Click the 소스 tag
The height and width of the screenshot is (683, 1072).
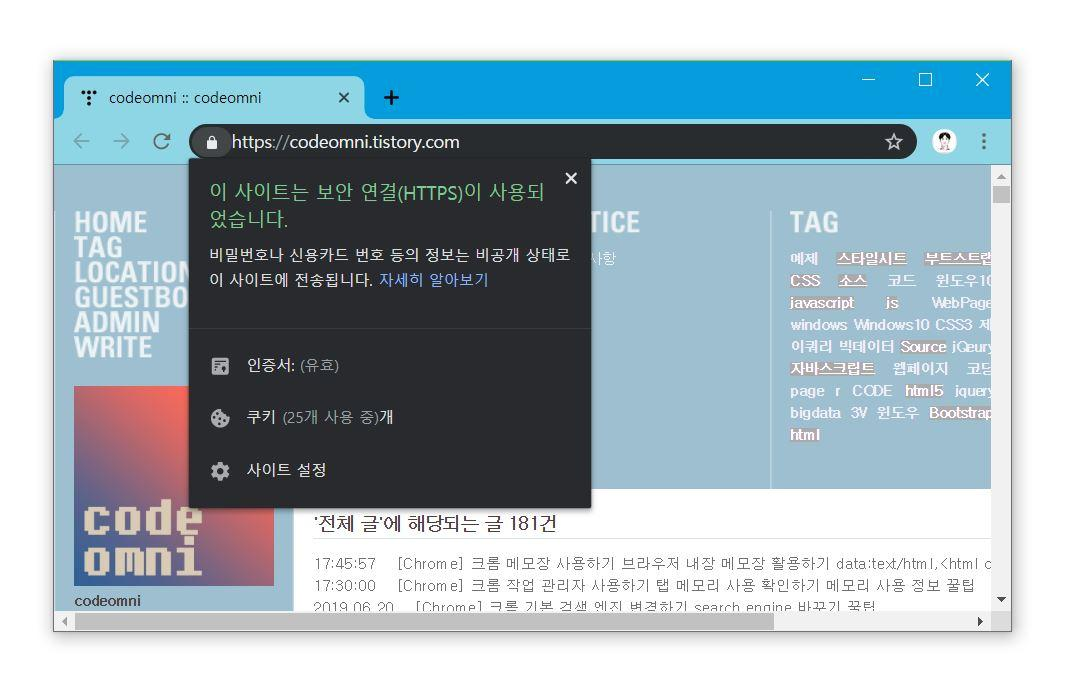[x=853, y=281]
